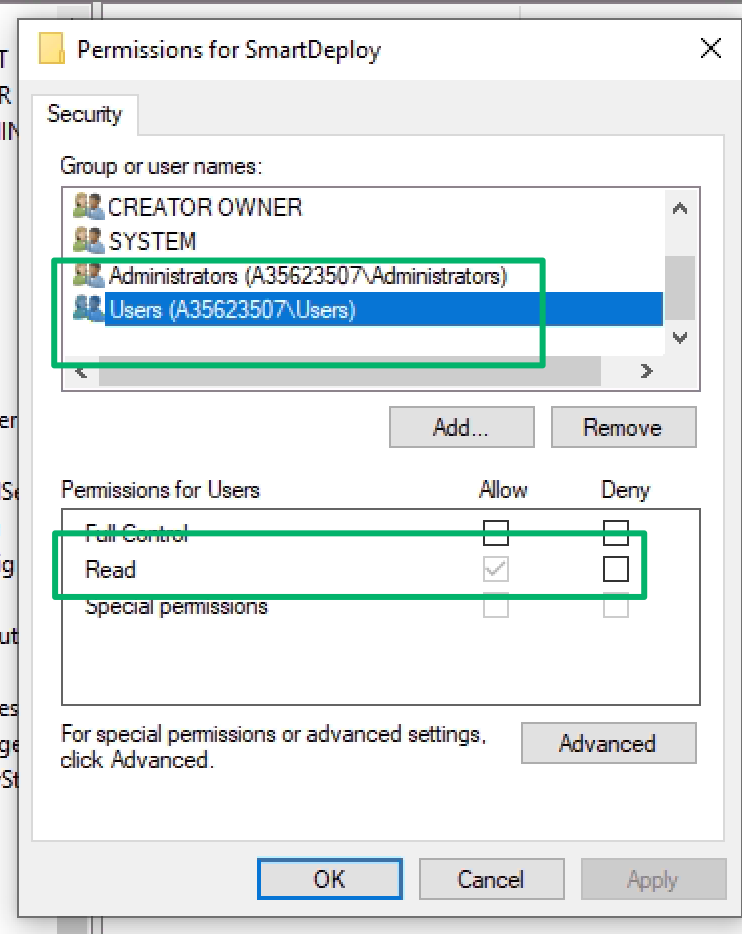Click the group list scroll down arrow
Image resolution: width=742 pixels, height=934 pixels.
pyautogui.click(x=680, y=338)
